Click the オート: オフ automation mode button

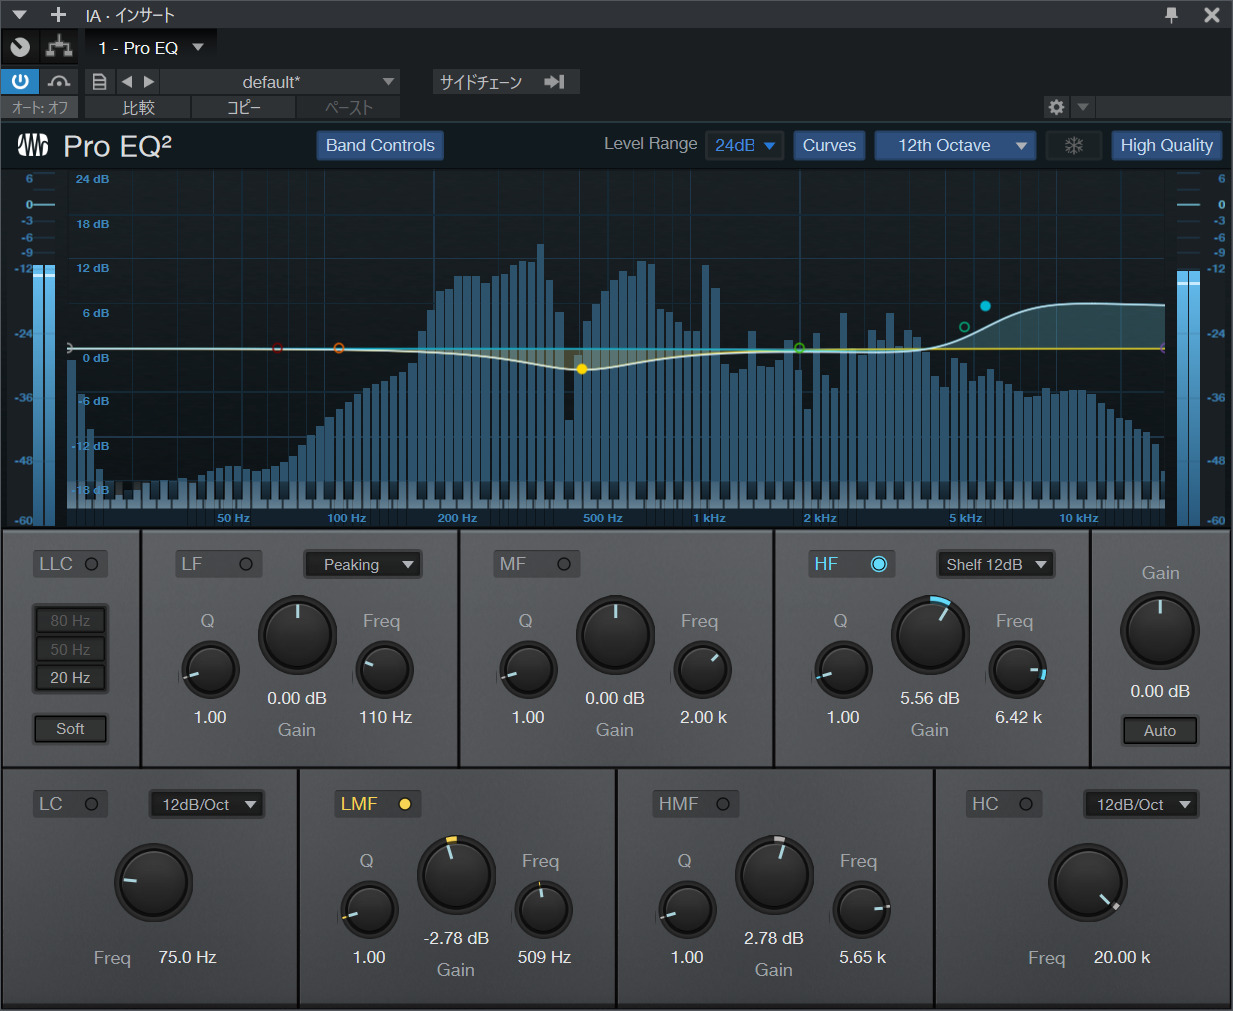[x=41, y=108]
